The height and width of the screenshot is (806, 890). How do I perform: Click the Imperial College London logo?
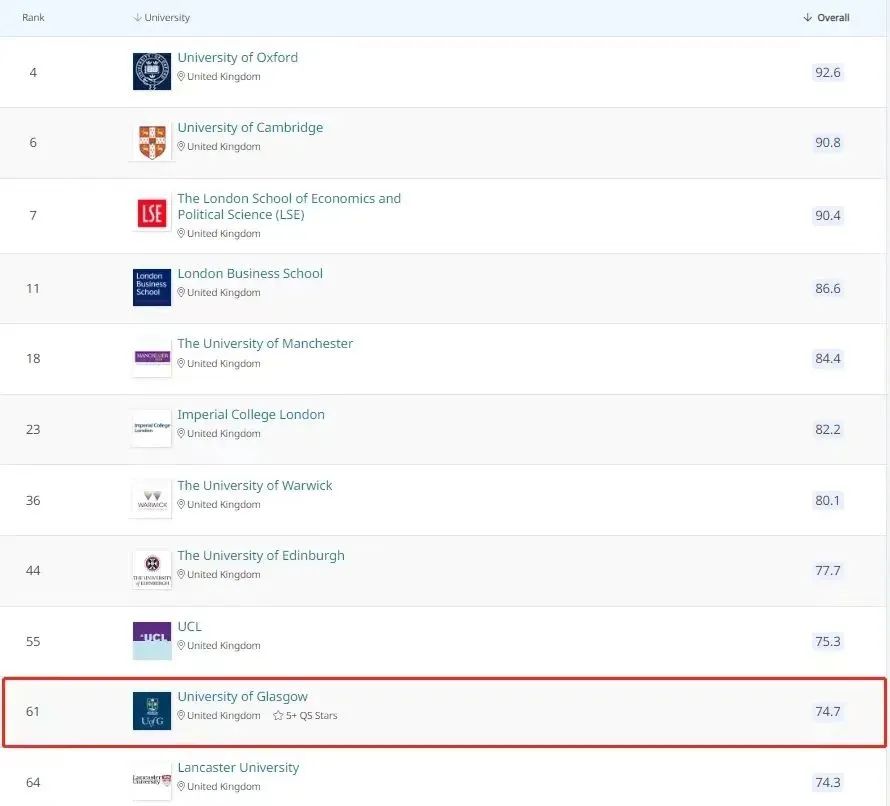[x=152, y=428]
